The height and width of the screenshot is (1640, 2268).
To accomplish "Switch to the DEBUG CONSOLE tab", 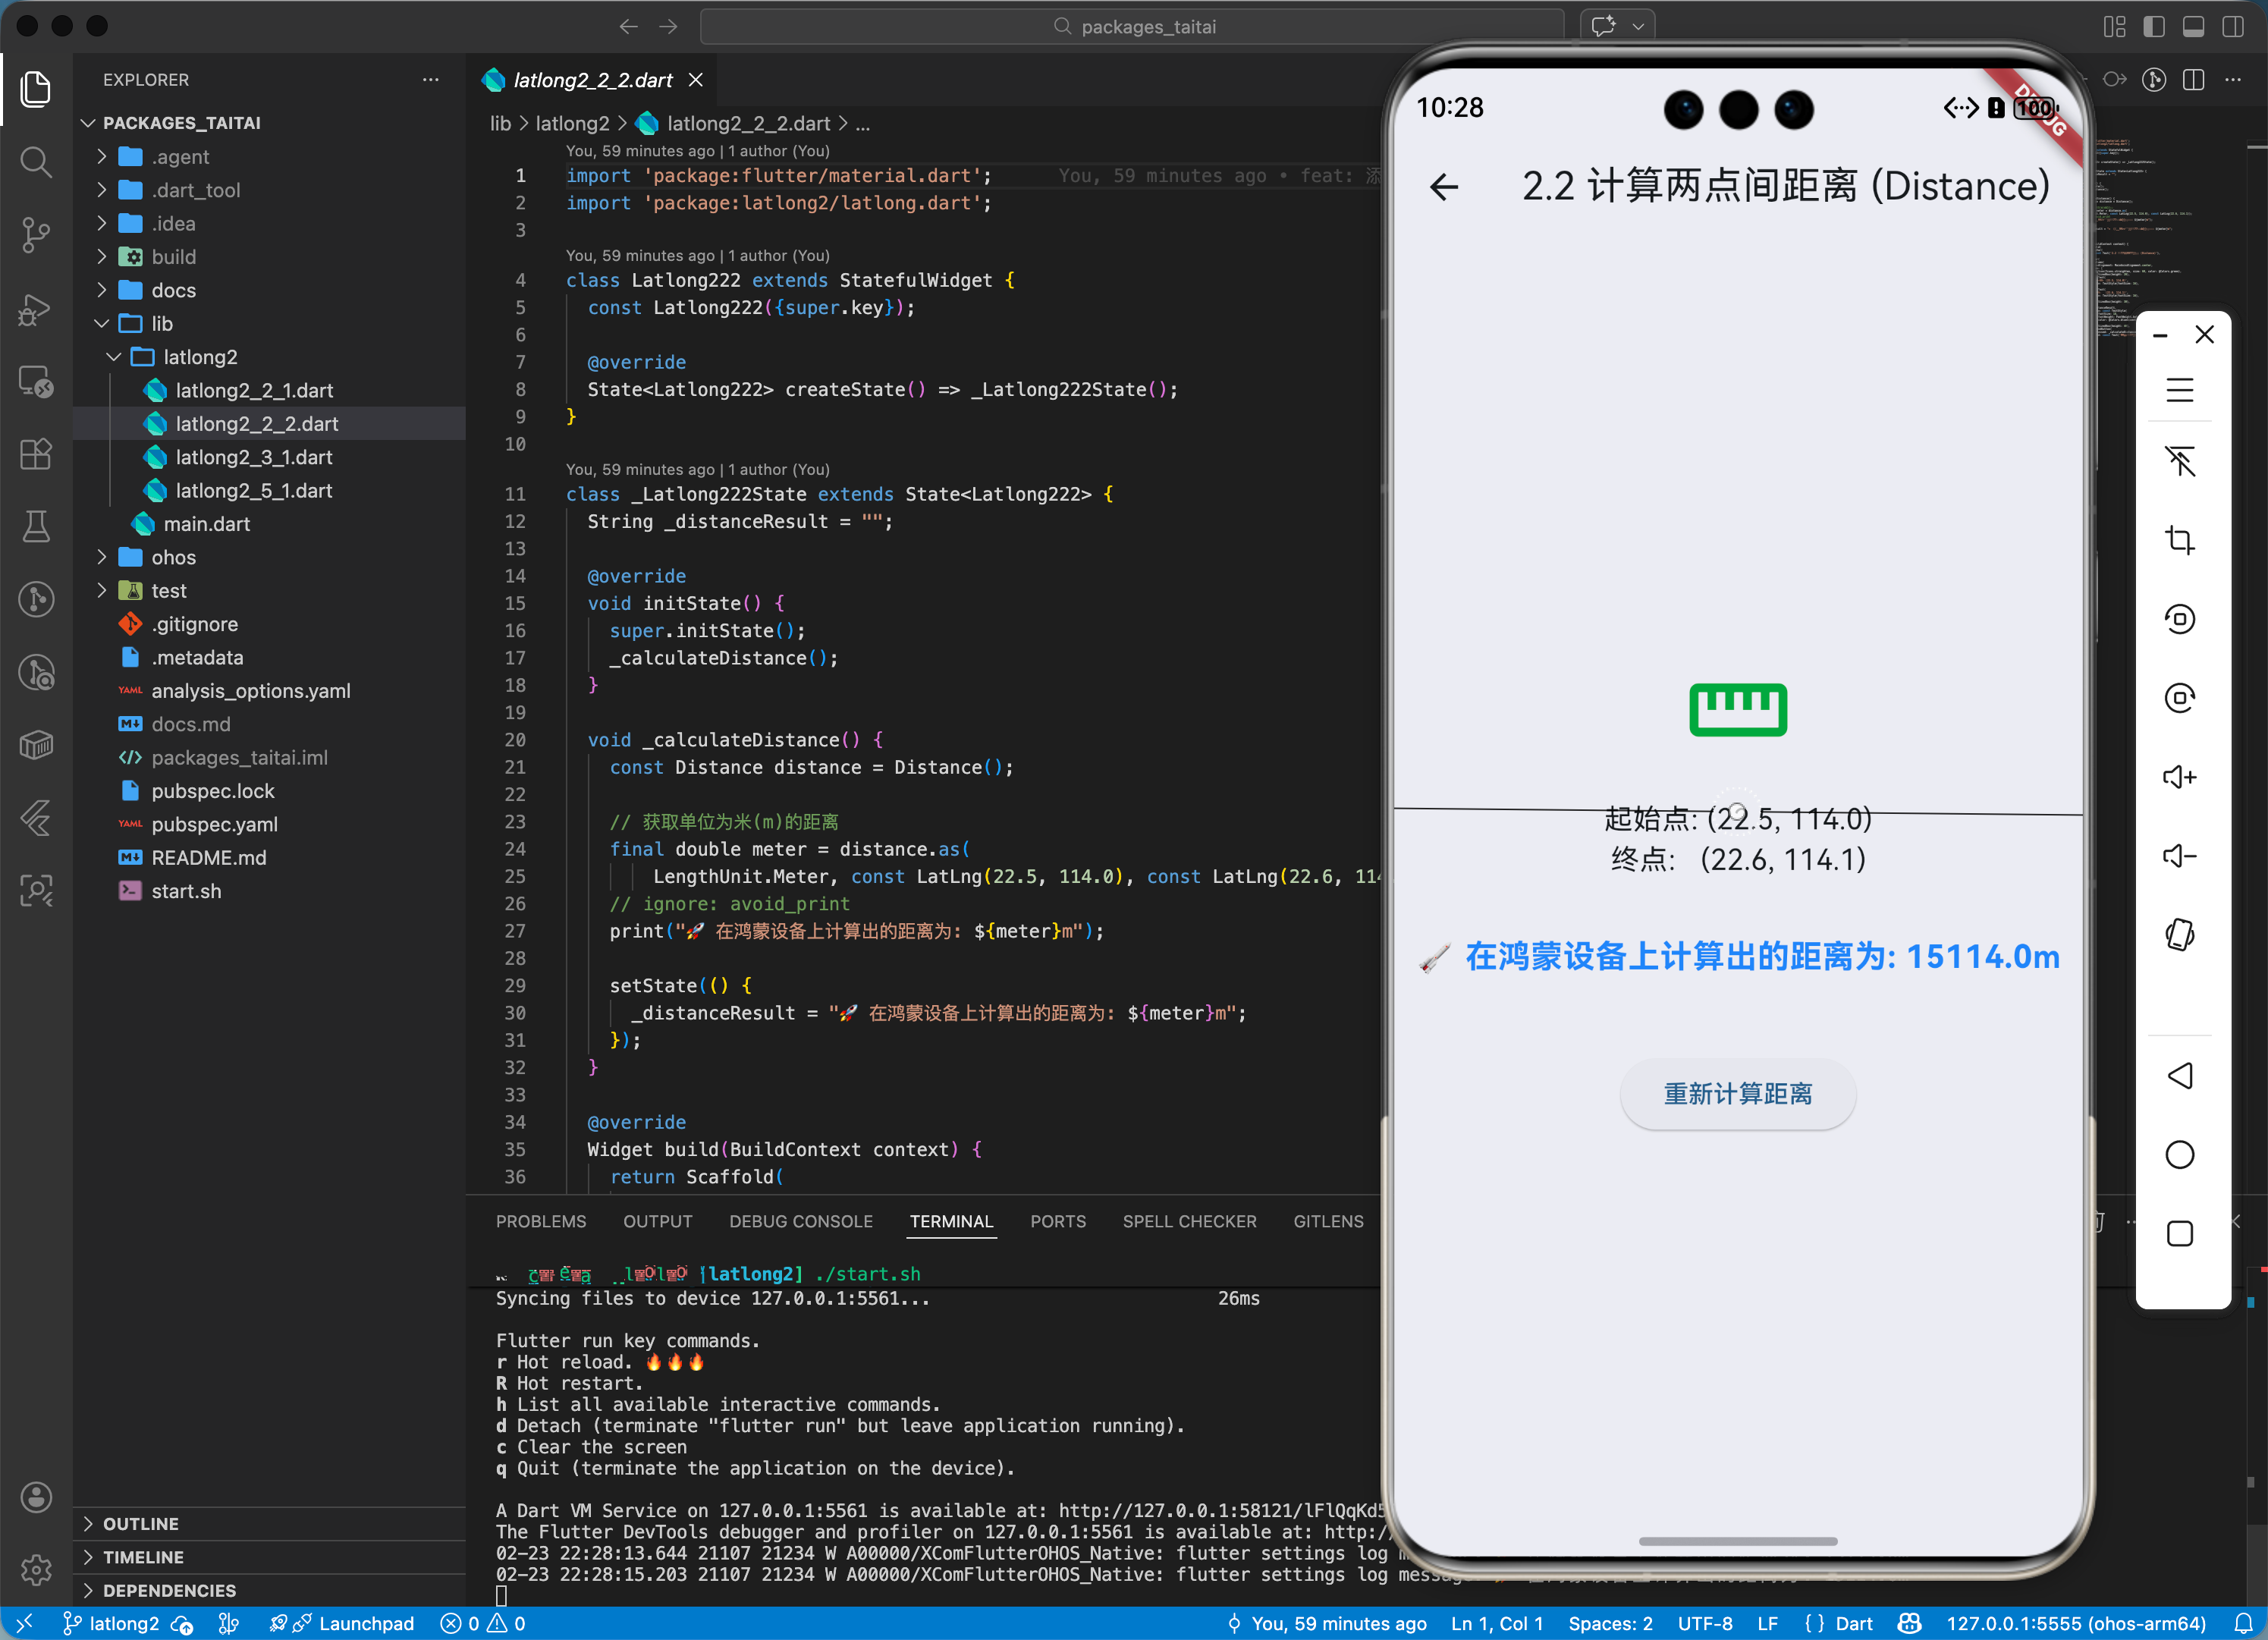I will (x=800, y=1221).
